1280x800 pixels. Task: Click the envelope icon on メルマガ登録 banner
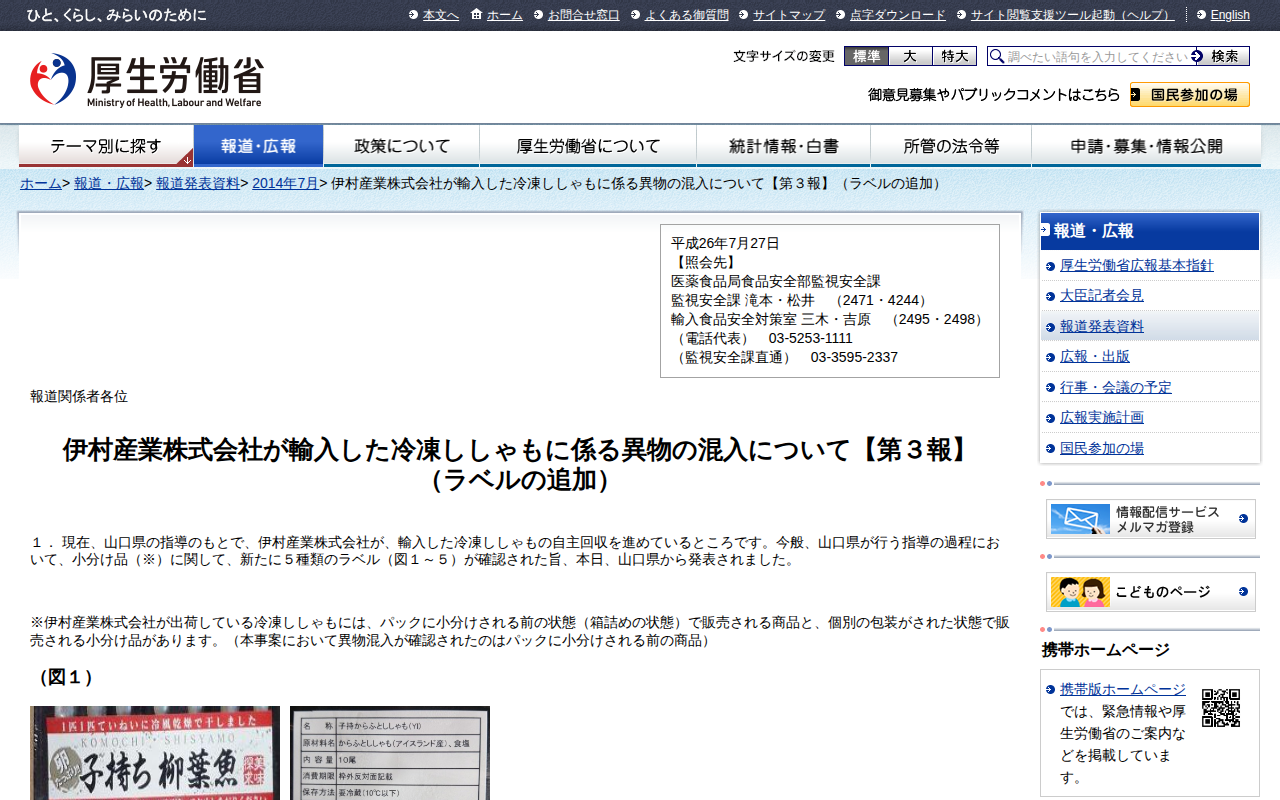click(1080, 519)
